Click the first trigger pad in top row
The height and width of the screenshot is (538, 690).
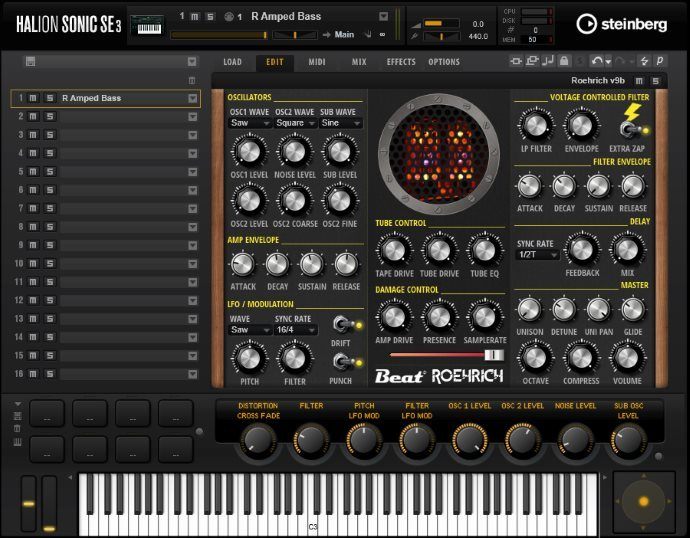coord(47,413)
